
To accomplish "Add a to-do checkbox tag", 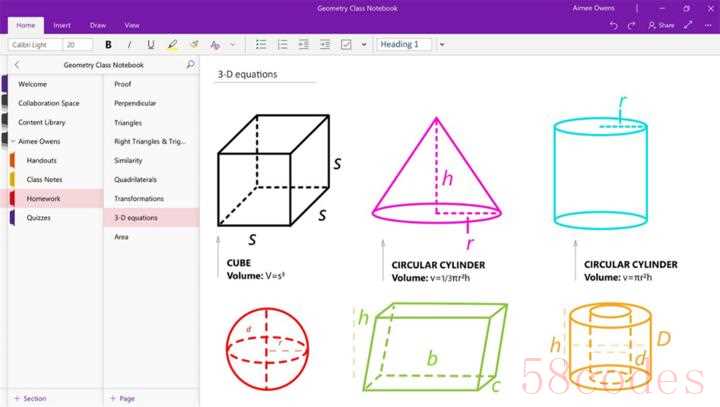I will pos(346,45).
